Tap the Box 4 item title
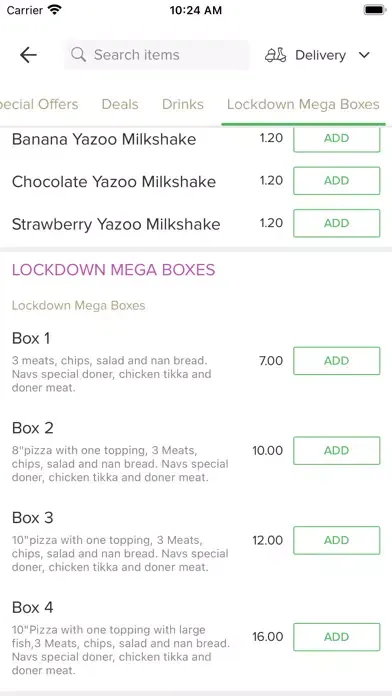The image size is (392, 696). [33, 607]
